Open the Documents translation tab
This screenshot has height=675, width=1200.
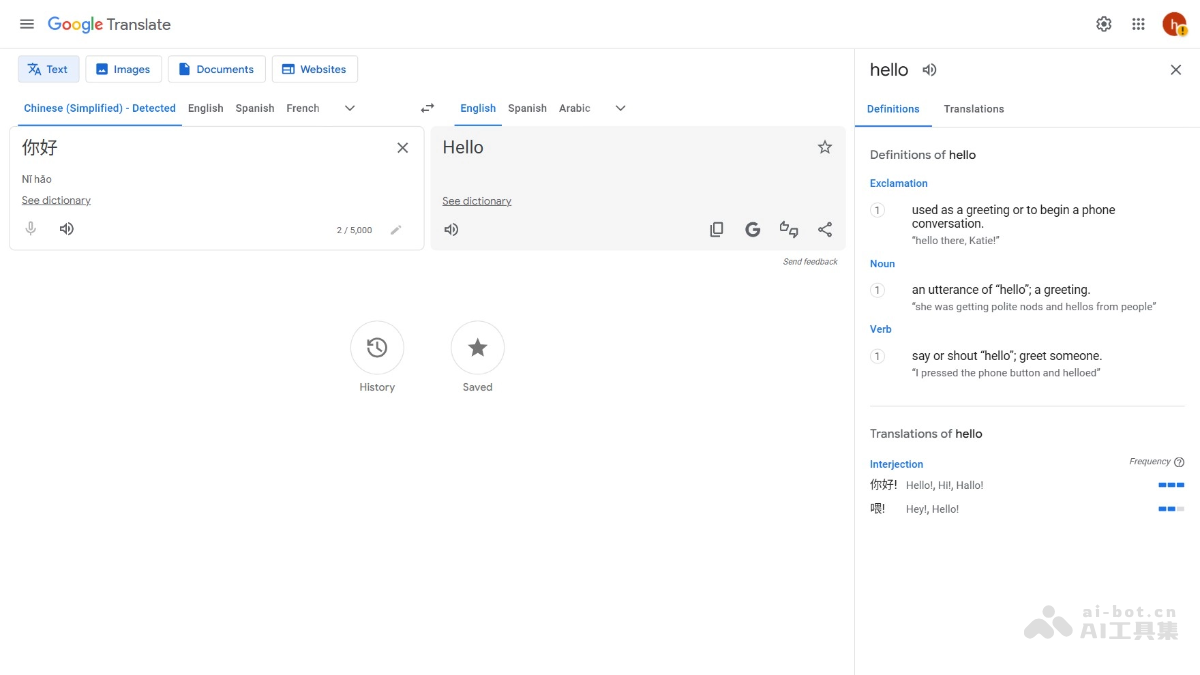click(x=216, y=69)
